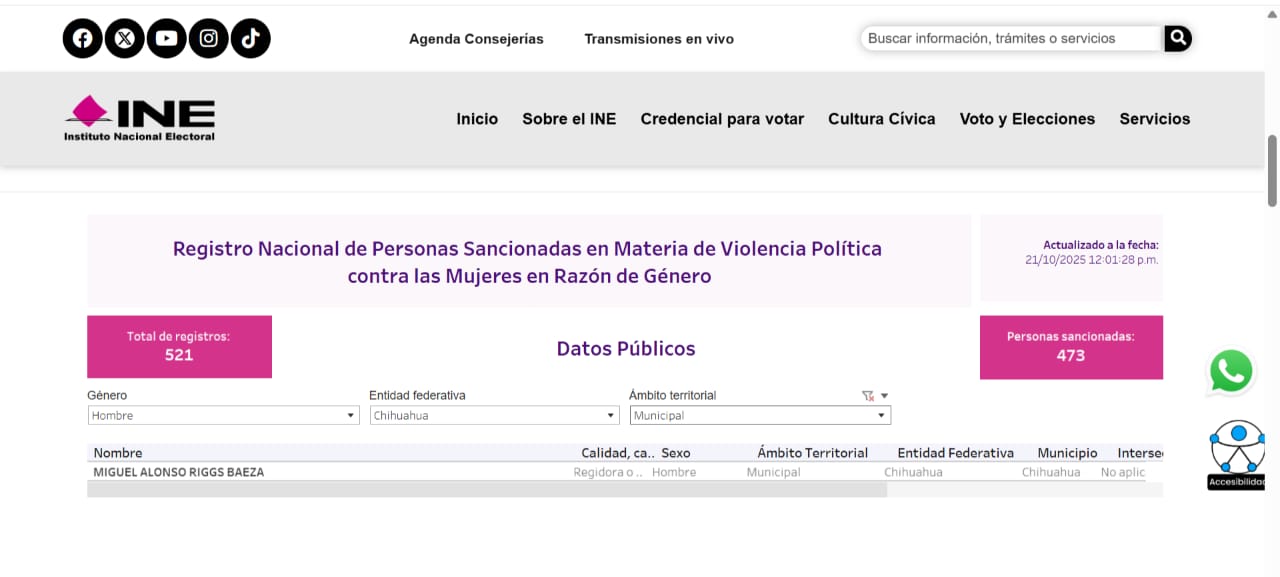This screenshot has width=1280, height=577.
Task: Open the TikTok social icon
Action: (x=250, y=39)
